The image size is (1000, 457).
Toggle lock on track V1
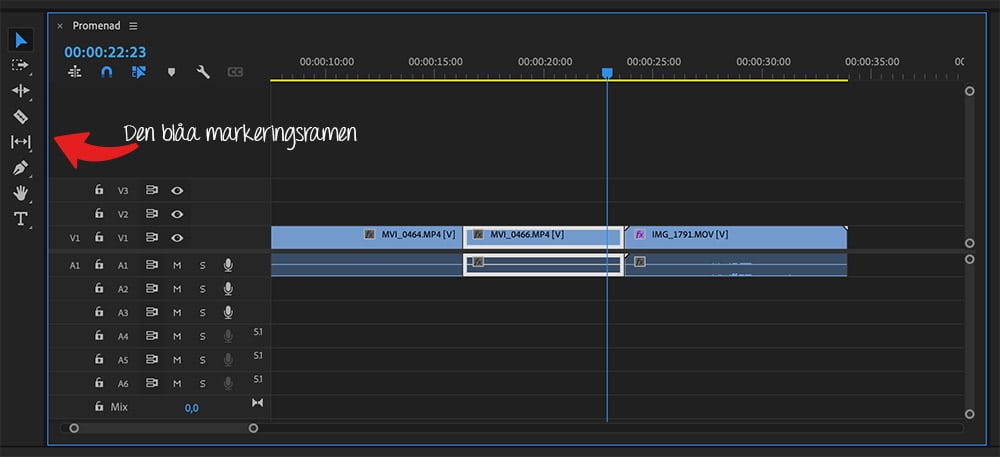99,237
